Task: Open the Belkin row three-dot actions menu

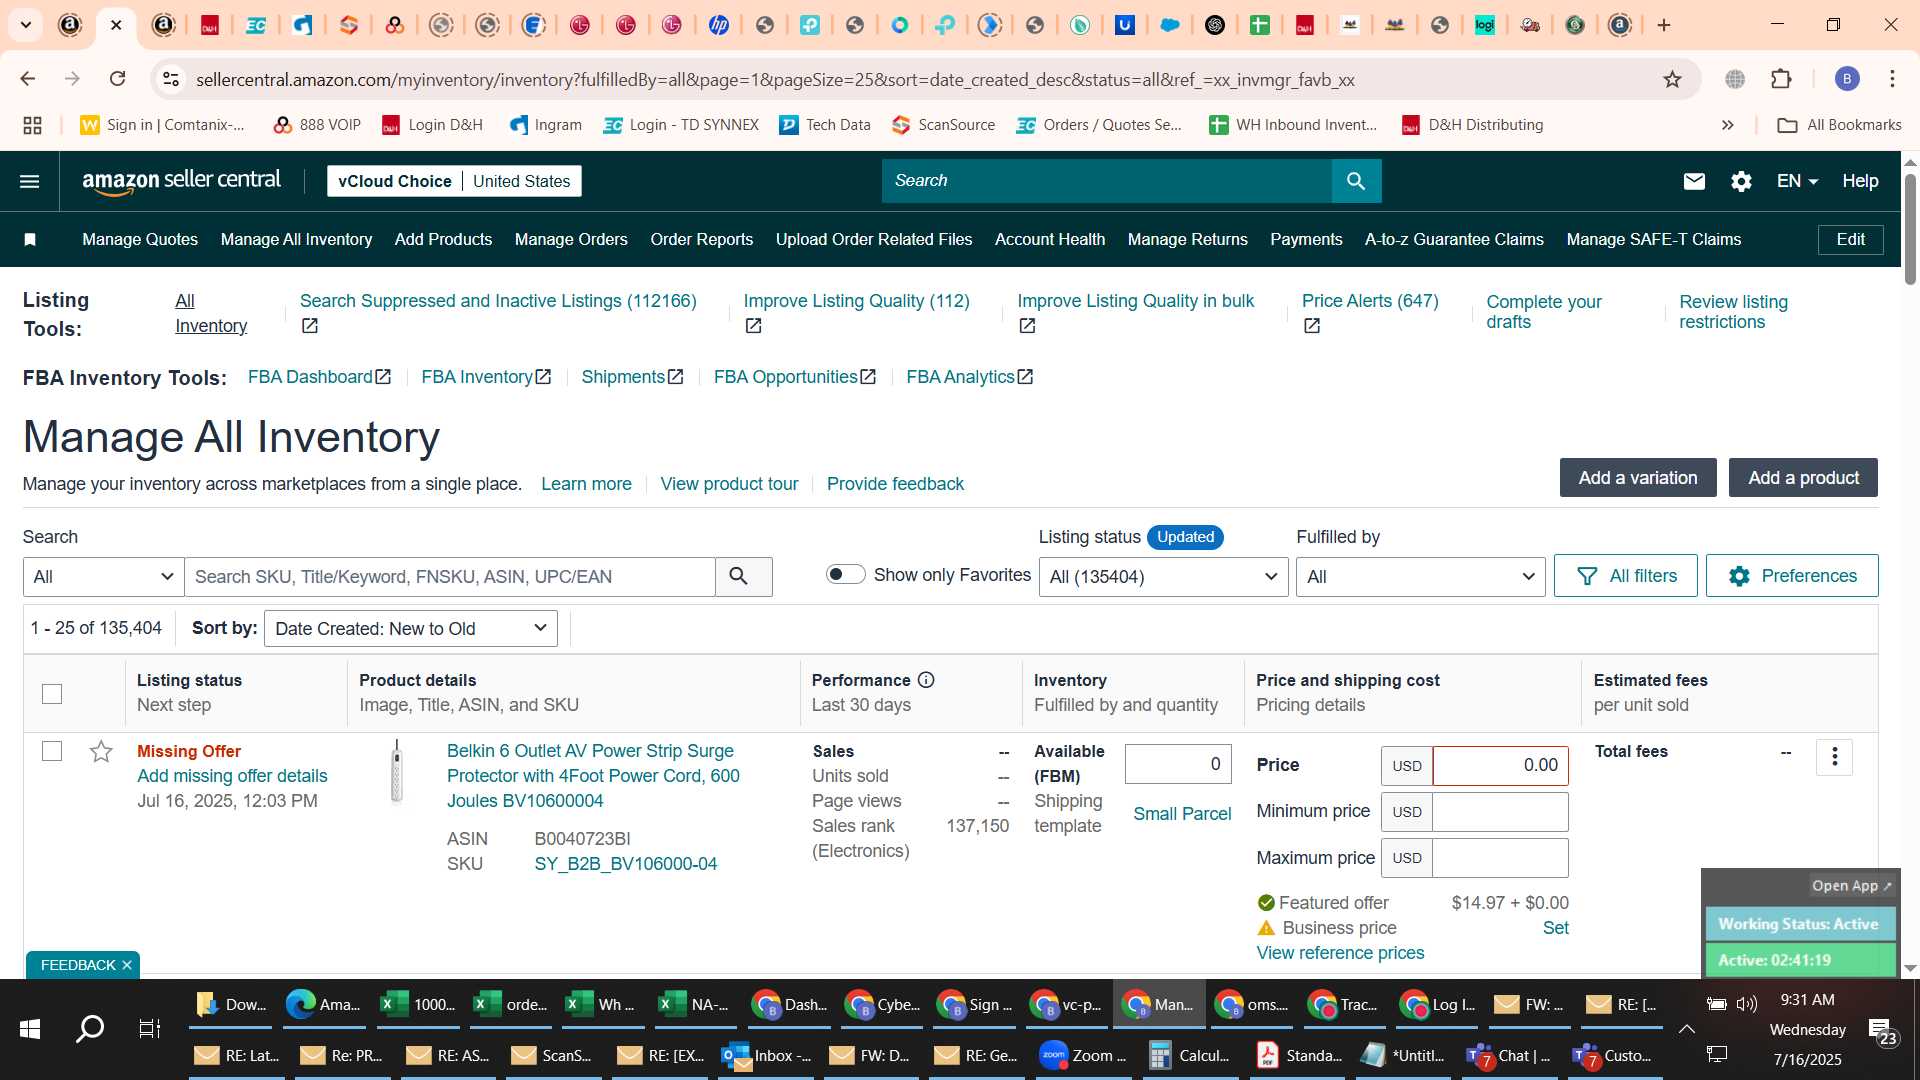Action: (x=1834, y=757)
